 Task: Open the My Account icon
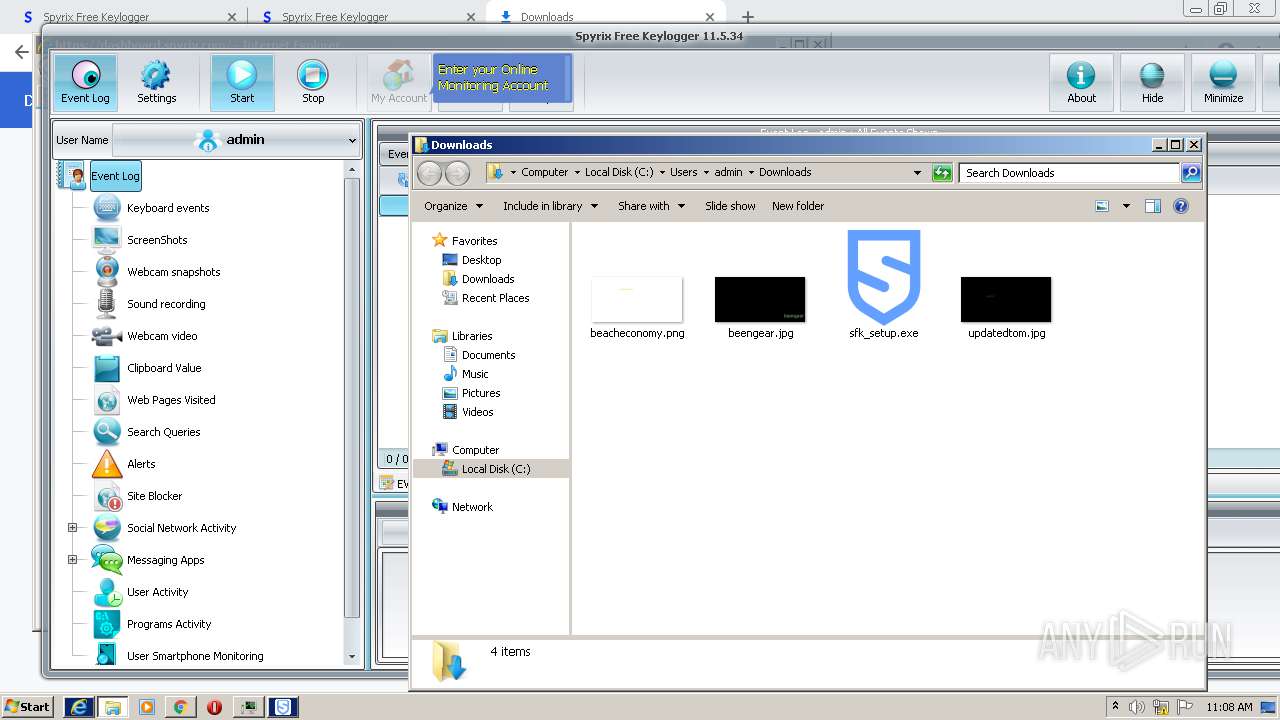click(399, 82)
